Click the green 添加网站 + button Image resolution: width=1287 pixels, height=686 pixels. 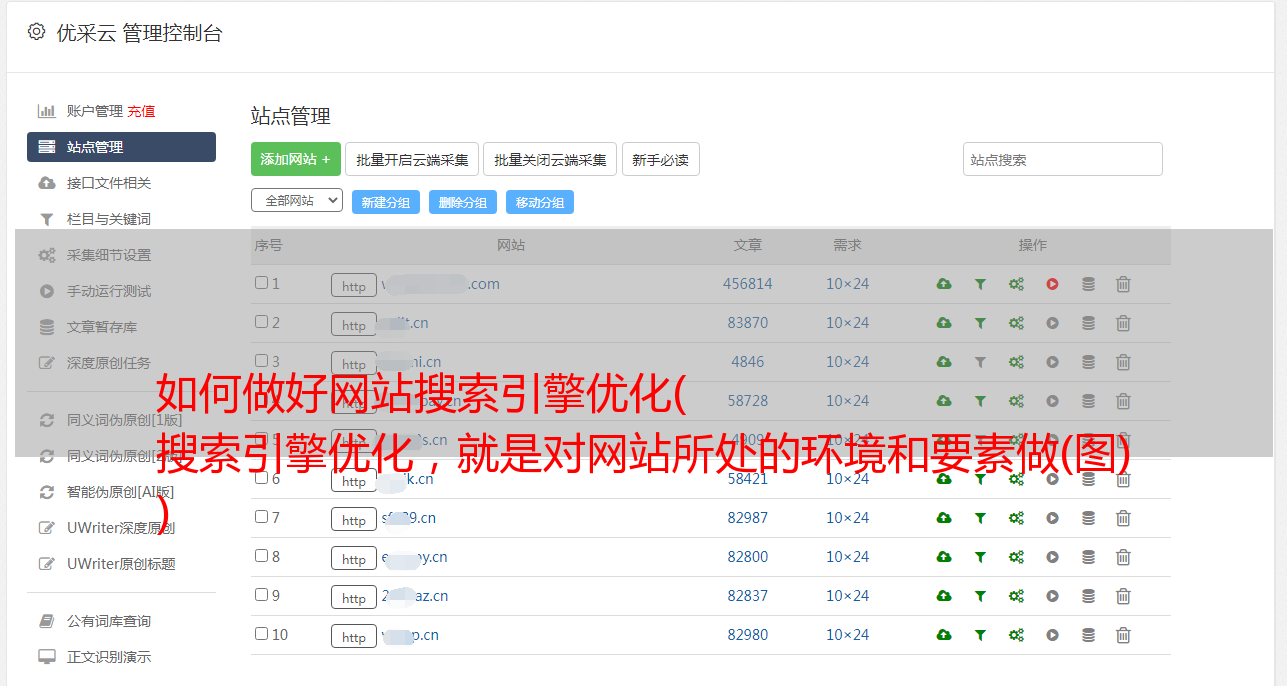coord(296,159)
